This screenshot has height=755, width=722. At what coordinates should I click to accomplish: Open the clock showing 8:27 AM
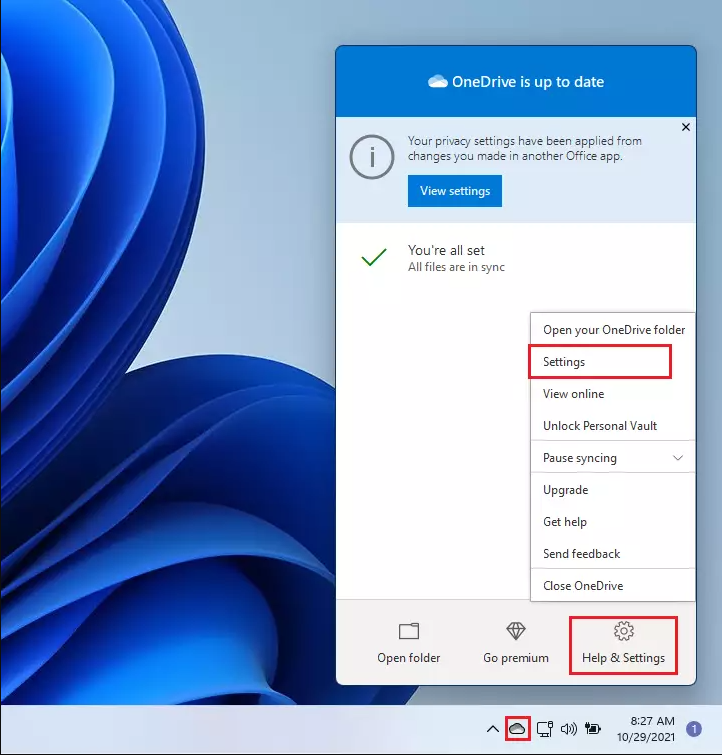[646, 729]
